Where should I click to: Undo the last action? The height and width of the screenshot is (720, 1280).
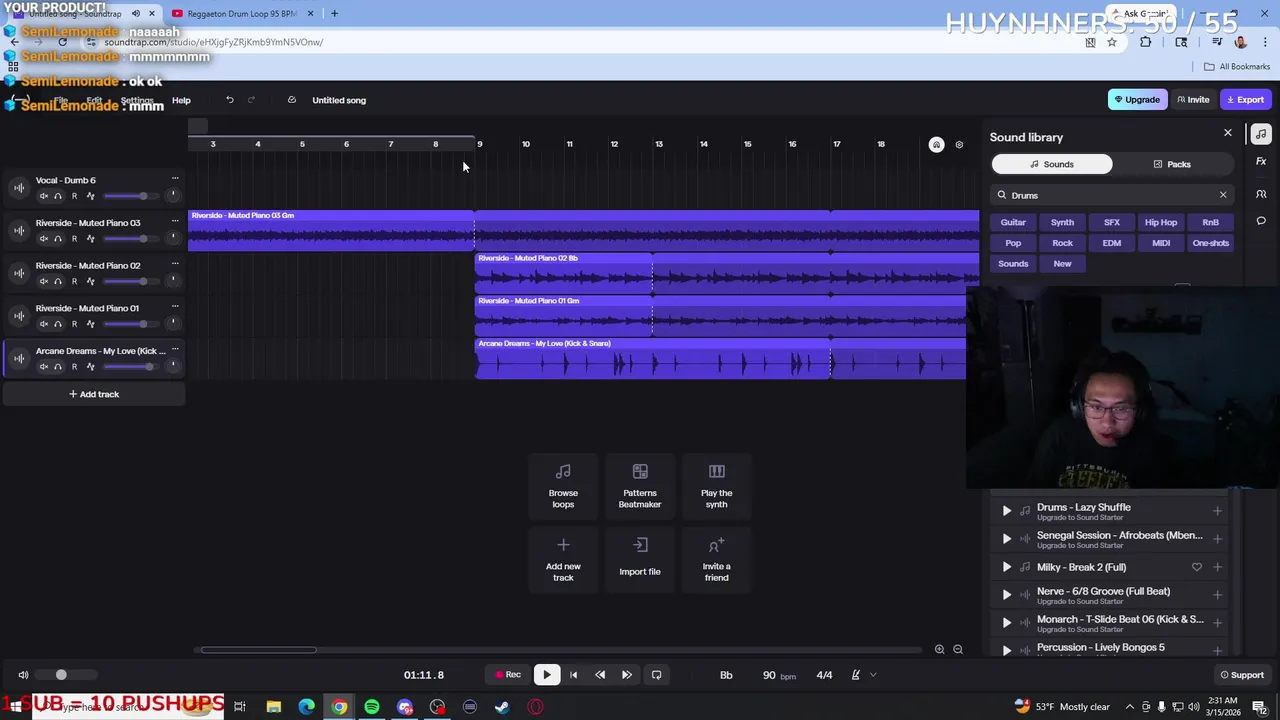[229, 100]
